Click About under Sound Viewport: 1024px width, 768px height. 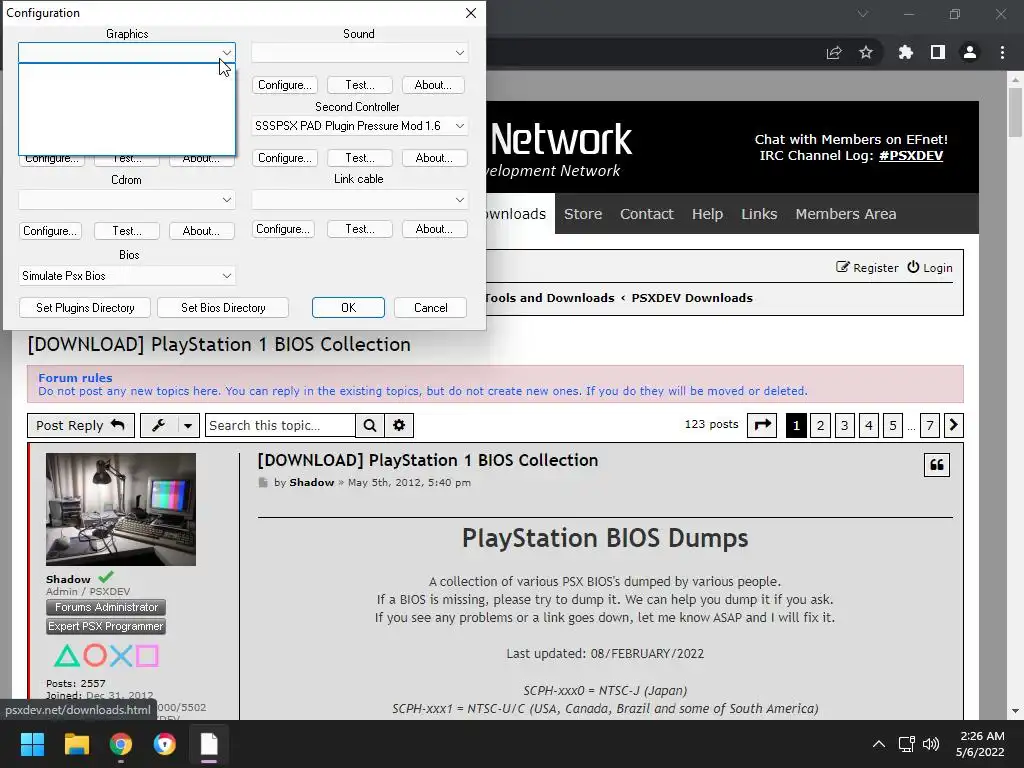[433, 85]
